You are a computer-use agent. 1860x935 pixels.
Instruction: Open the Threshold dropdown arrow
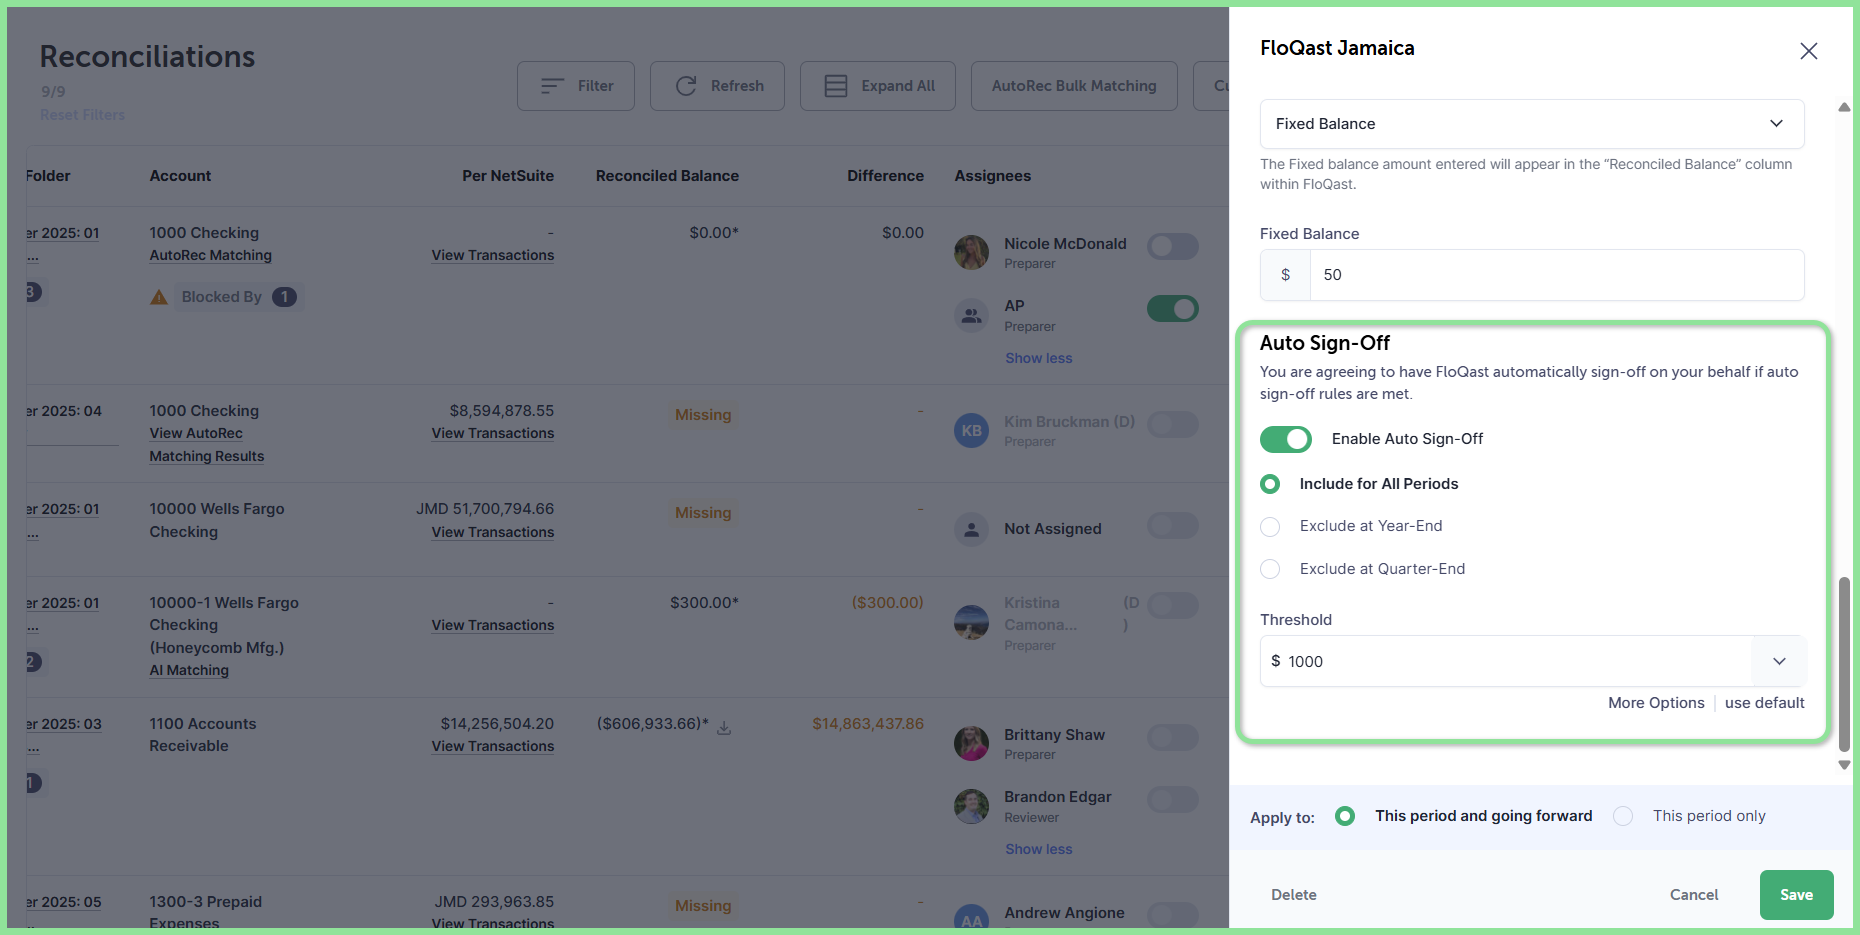pos(1779,661)
